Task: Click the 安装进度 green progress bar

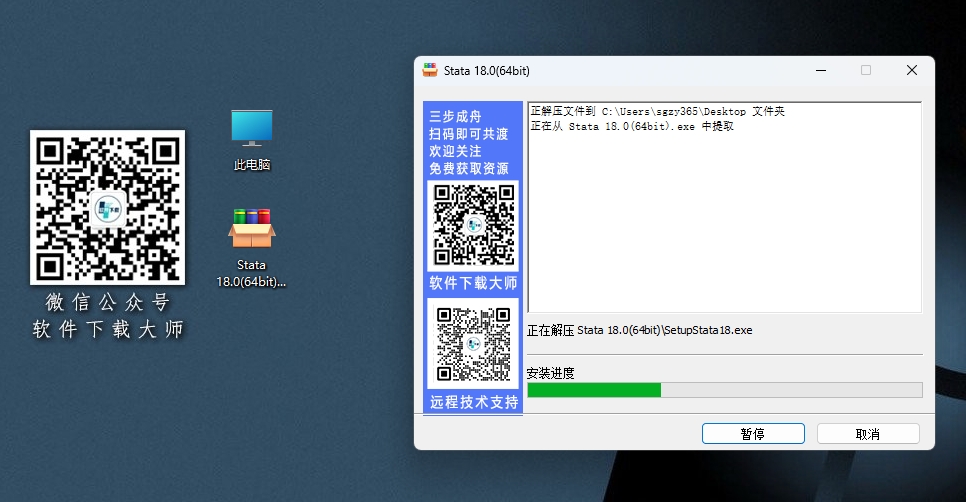Action: click(x=724, y=390)
